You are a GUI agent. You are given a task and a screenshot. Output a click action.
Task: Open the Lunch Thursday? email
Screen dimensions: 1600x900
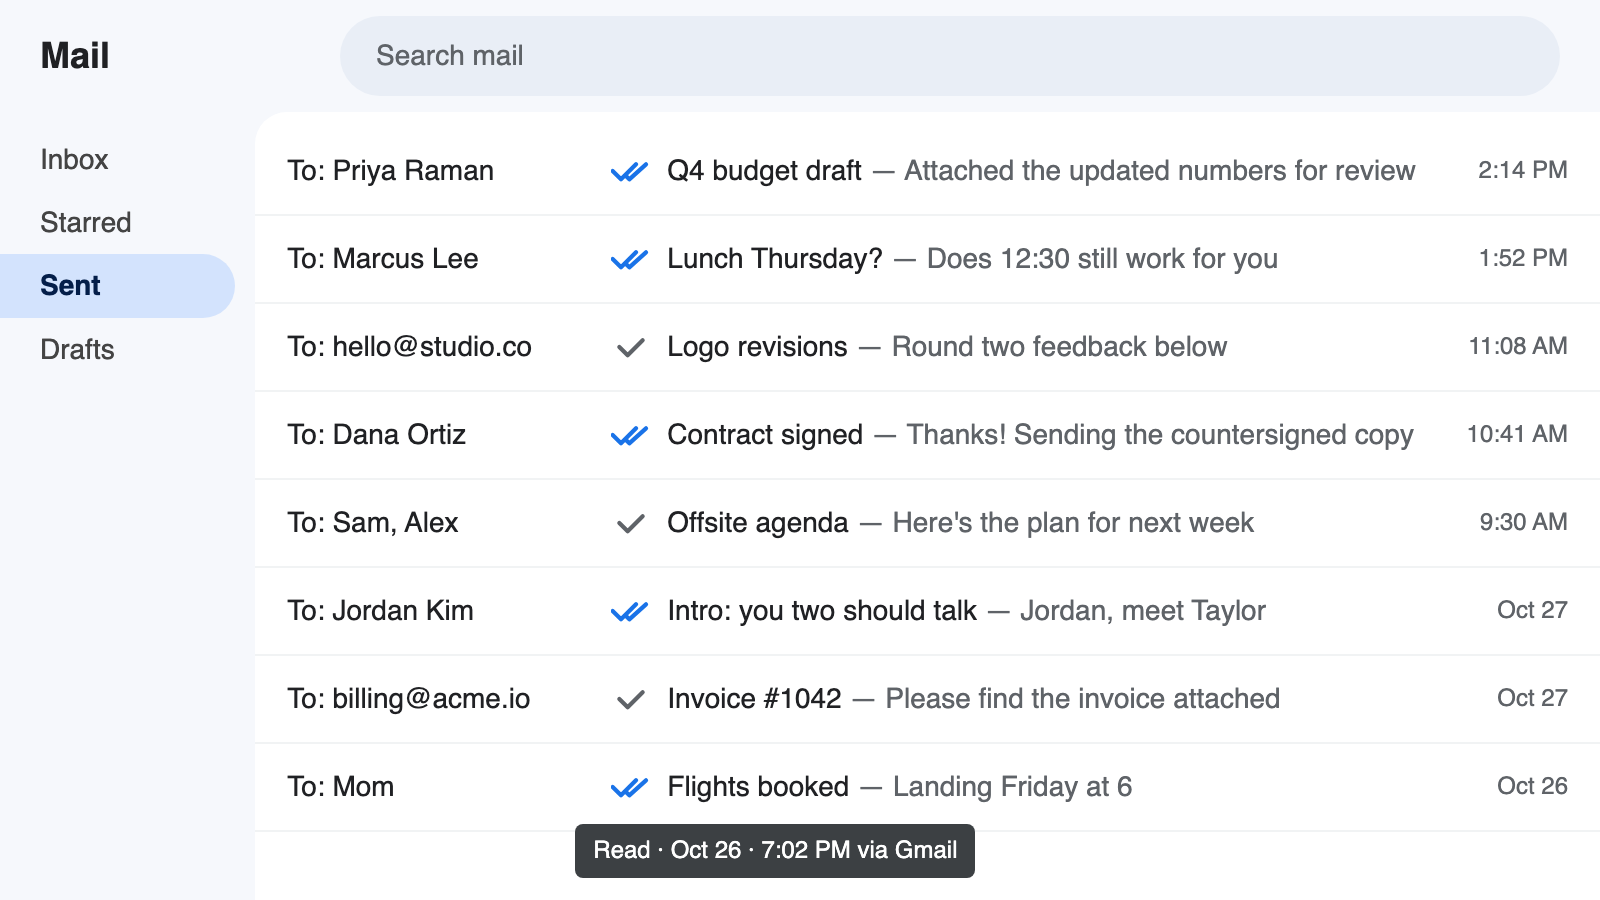(x=927, y=259)
